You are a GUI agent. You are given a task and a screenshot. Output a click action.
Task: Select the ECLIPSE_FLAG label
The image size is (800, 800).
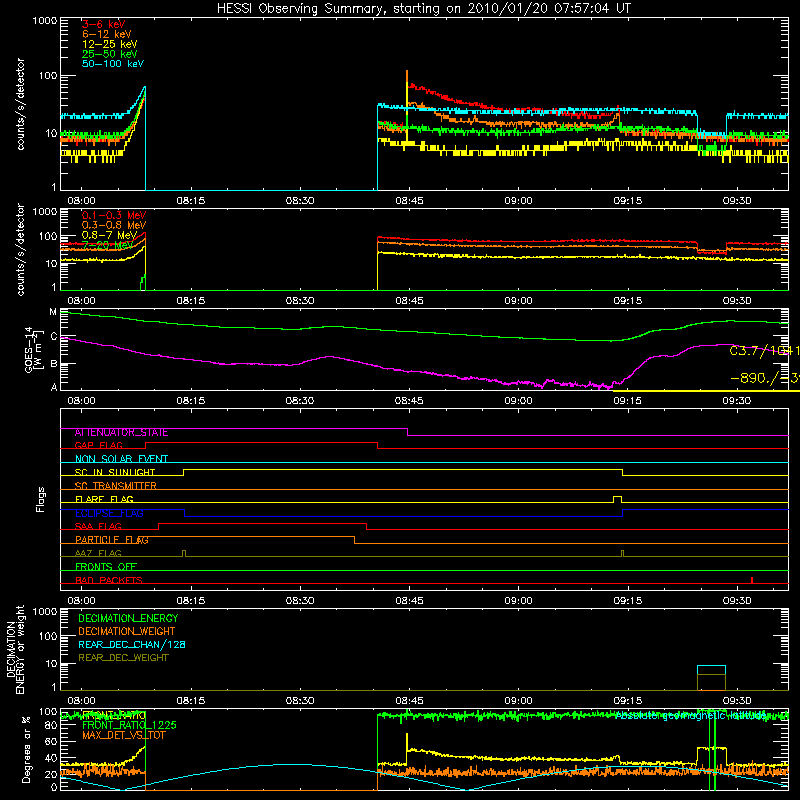pos(109,513)
